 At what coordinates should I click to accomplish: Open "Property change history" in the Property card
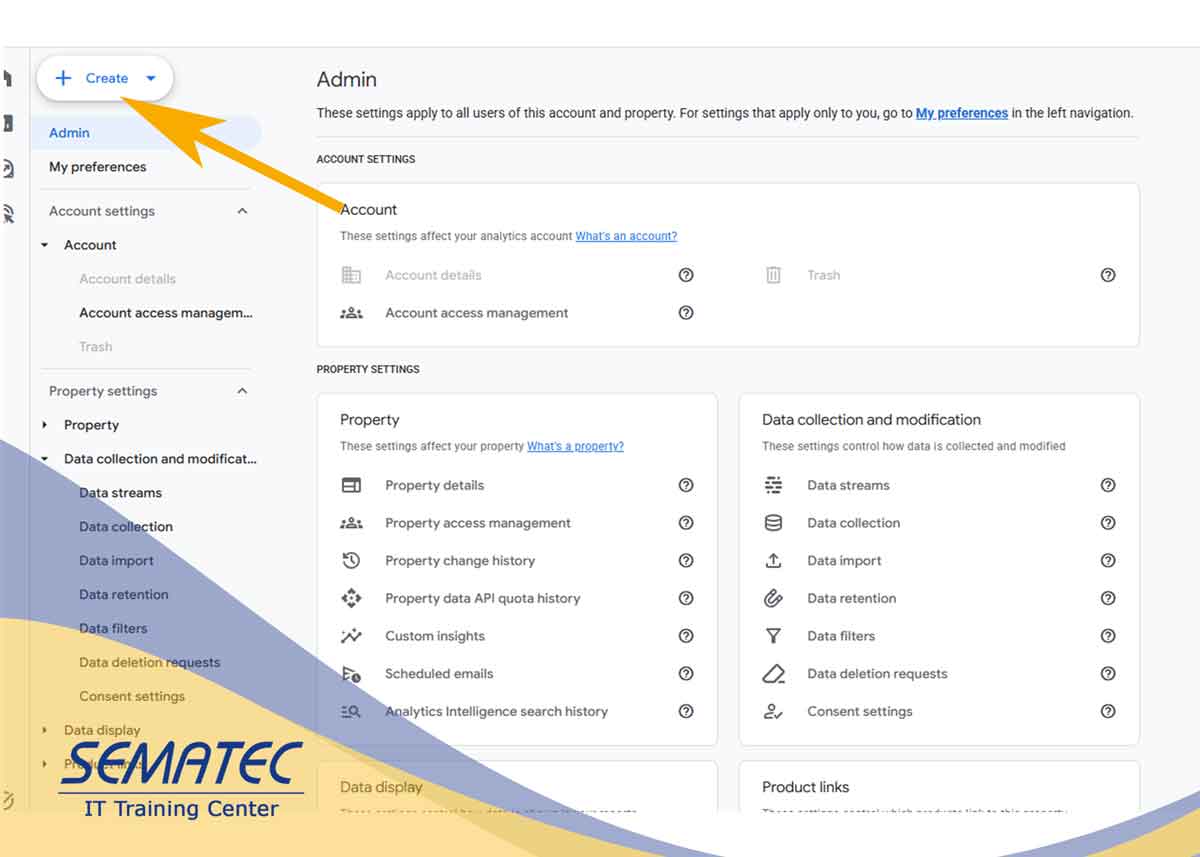point(460,561)
